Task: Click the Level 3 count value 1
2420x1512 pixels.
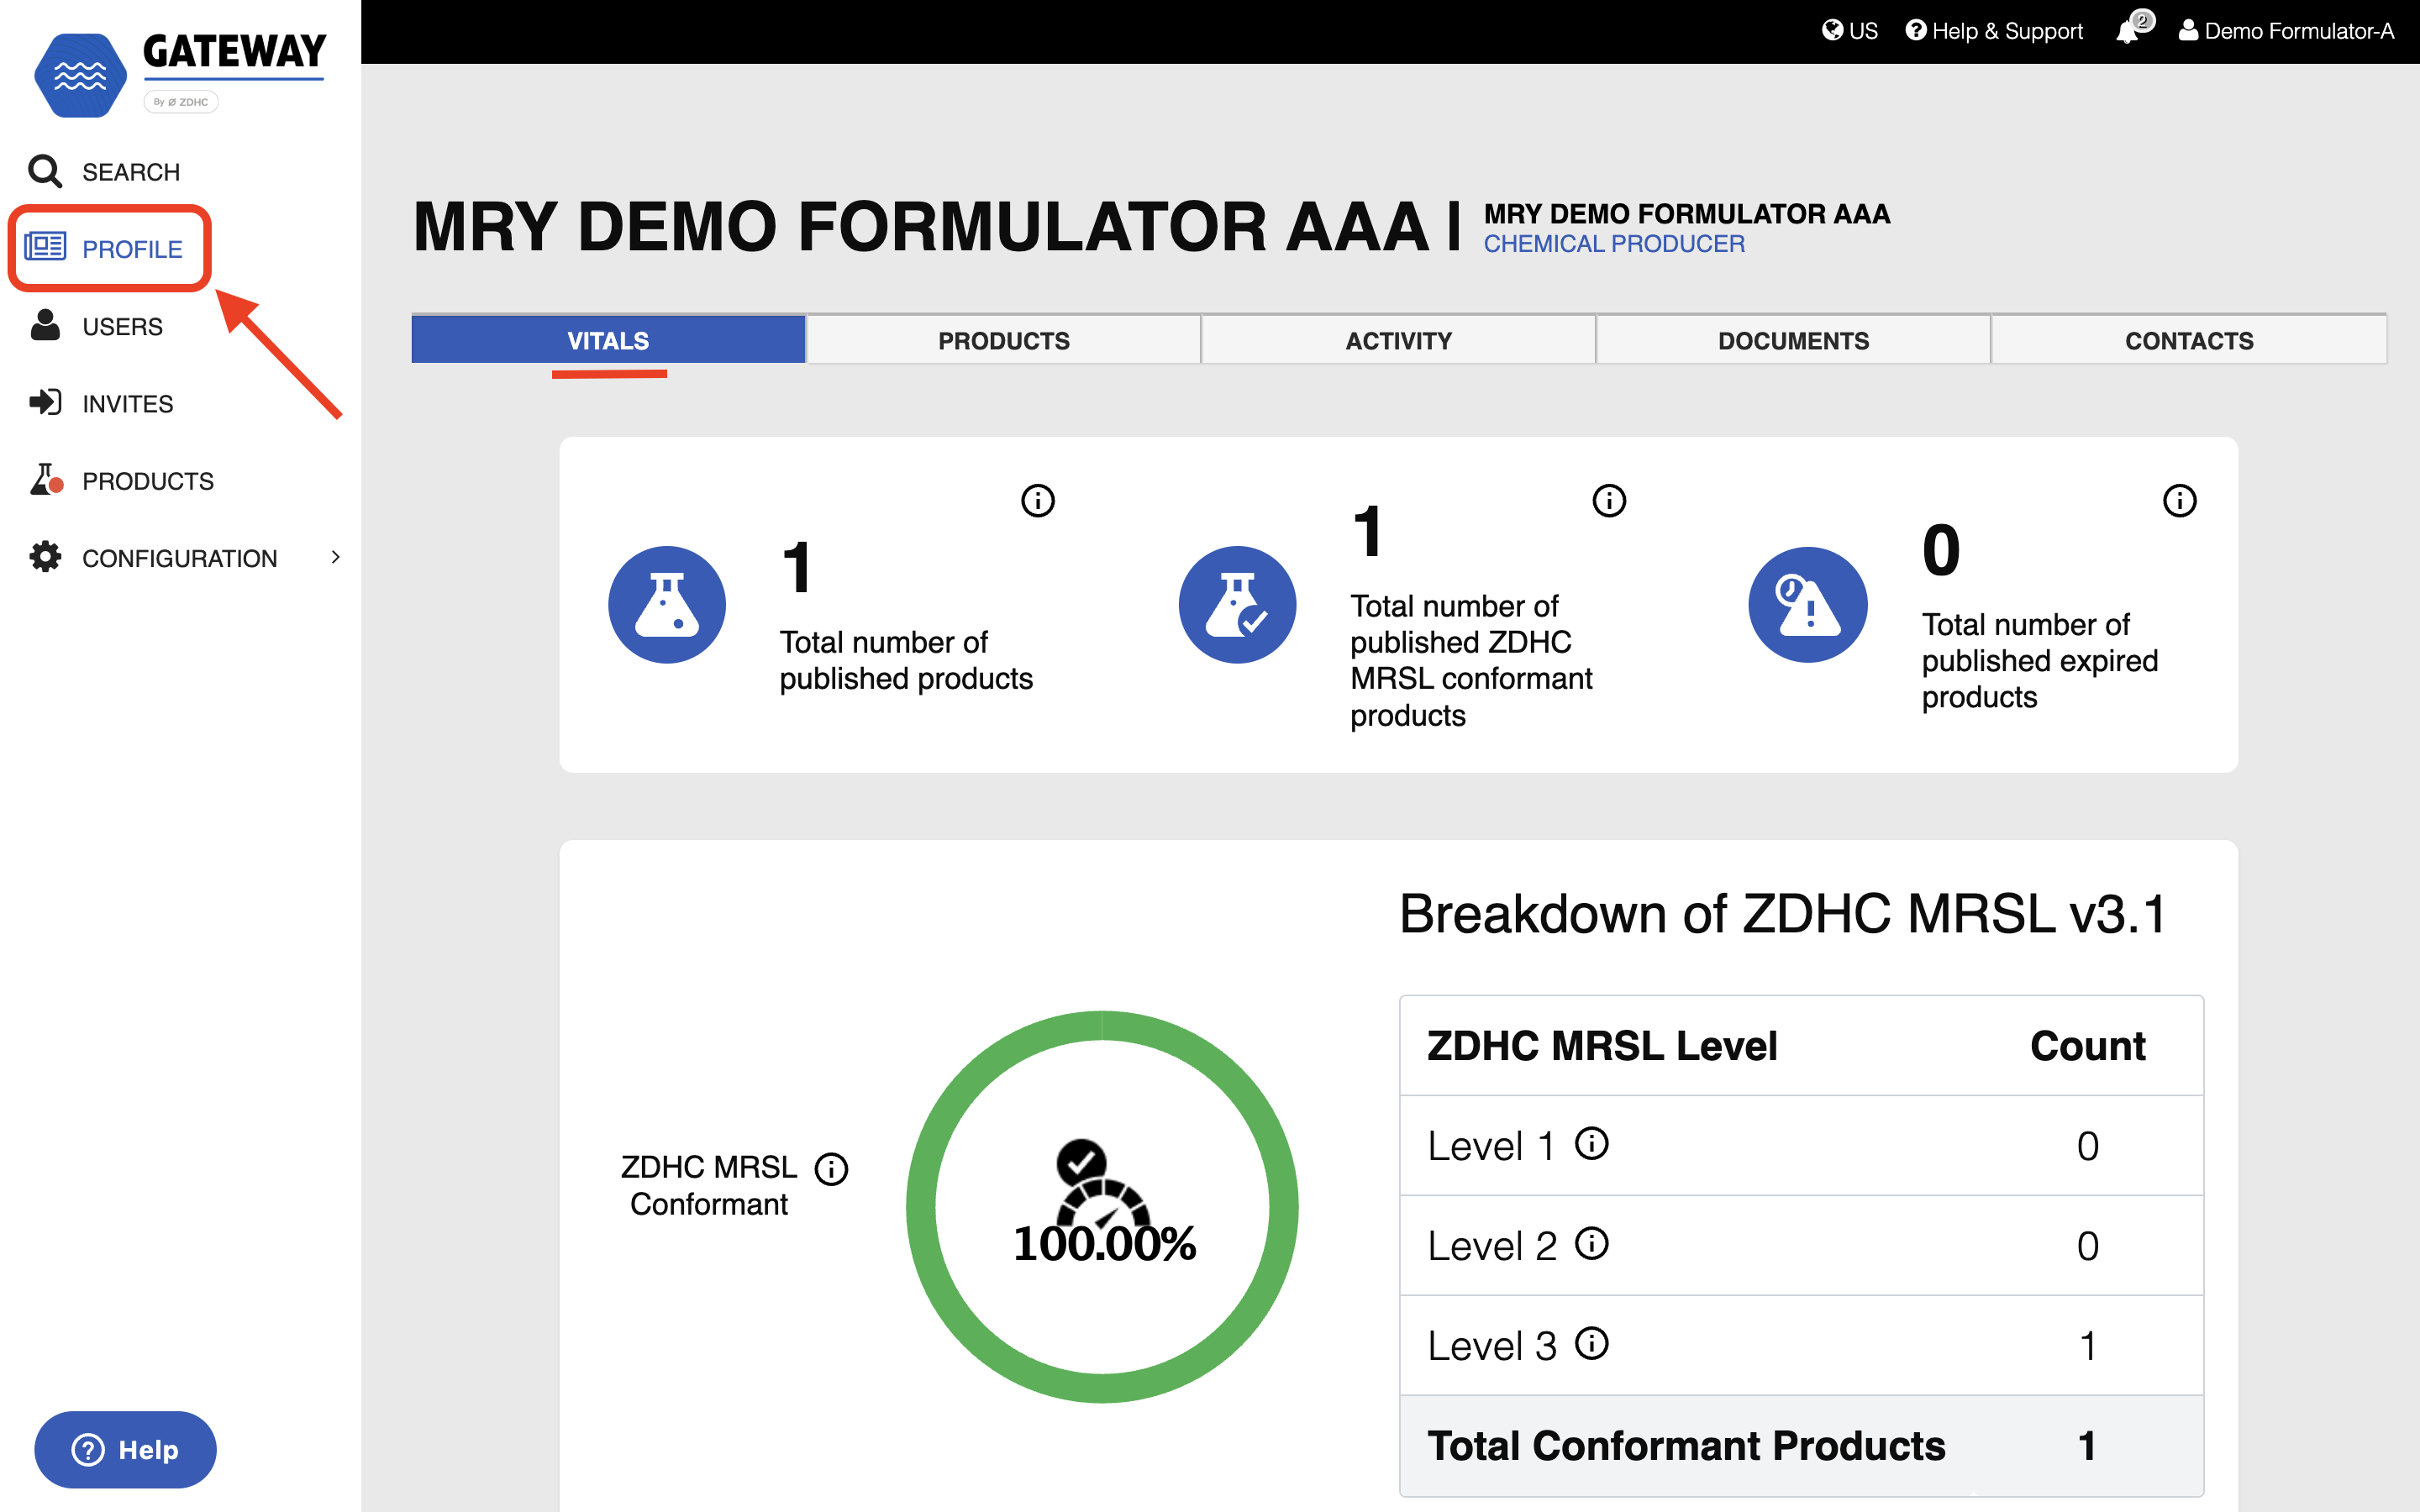Action: click(2087, 1346)
